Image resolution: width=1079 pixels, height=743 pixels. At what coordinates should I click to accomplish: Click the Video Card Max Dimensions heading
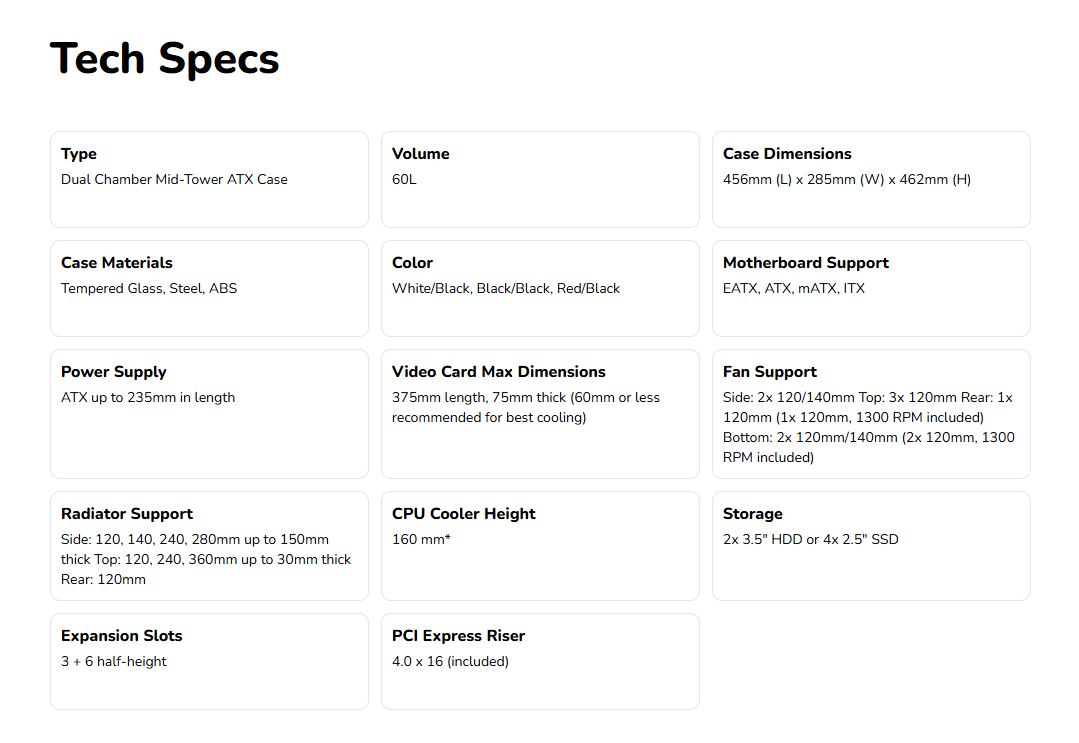(498, 372)
